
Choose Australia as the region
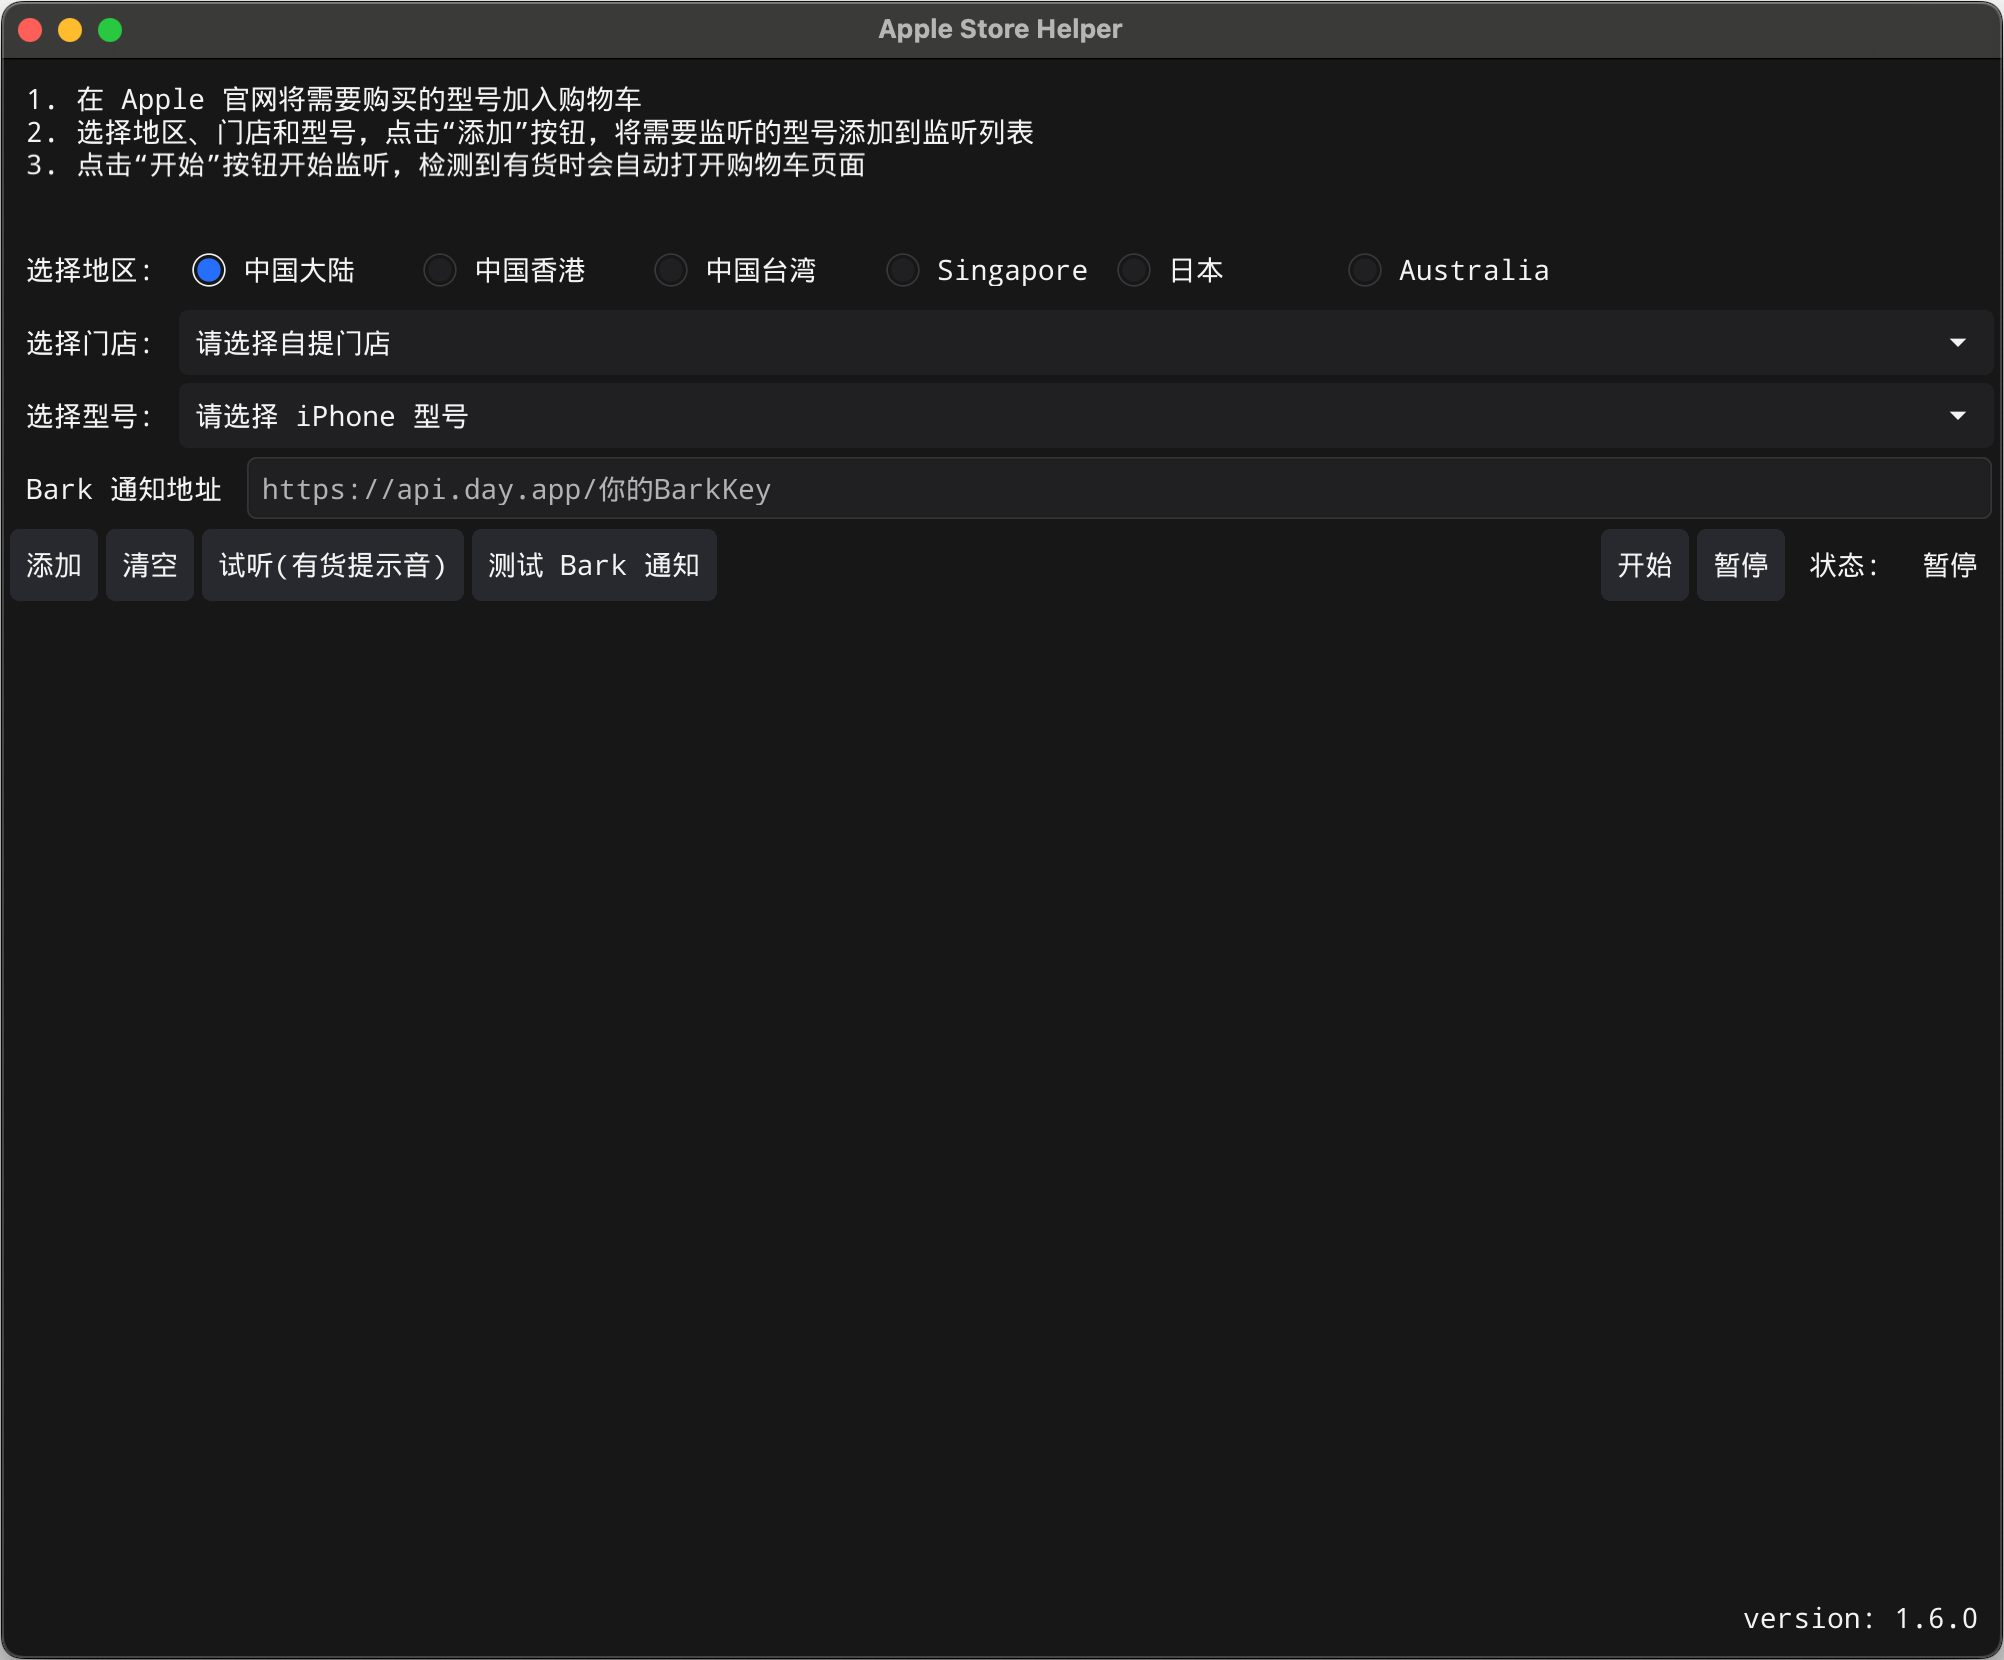[x=1365, y=270]
